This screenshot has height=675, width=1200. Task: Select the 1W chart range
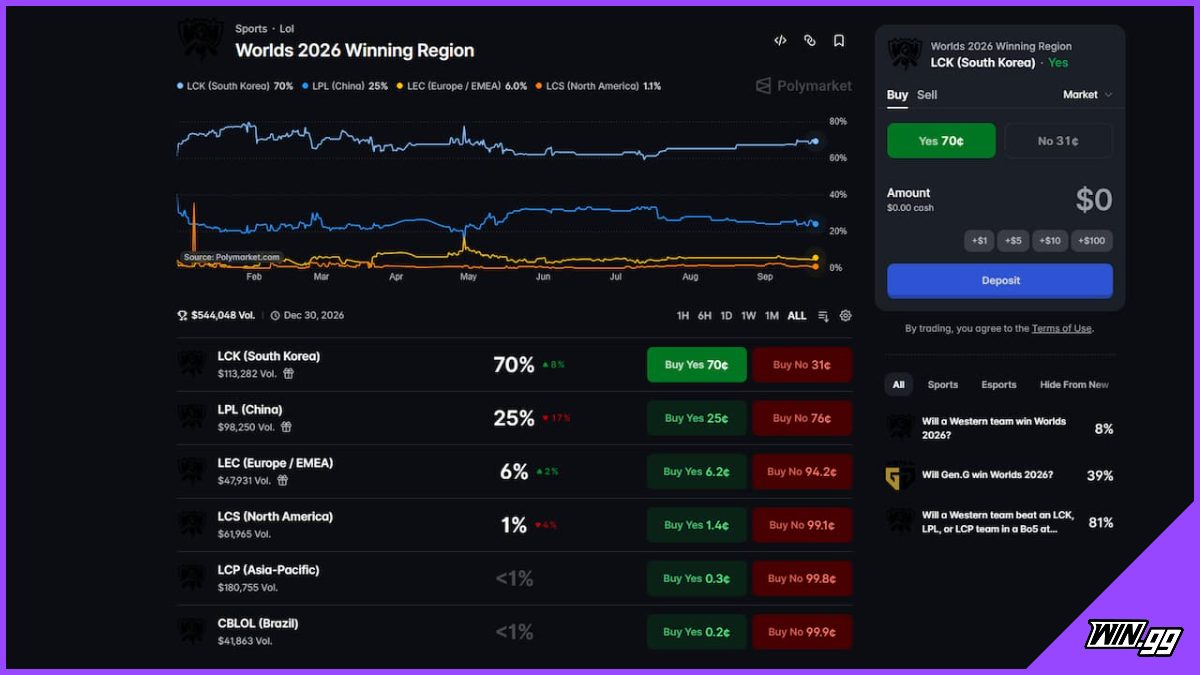[x=748, y=316]
